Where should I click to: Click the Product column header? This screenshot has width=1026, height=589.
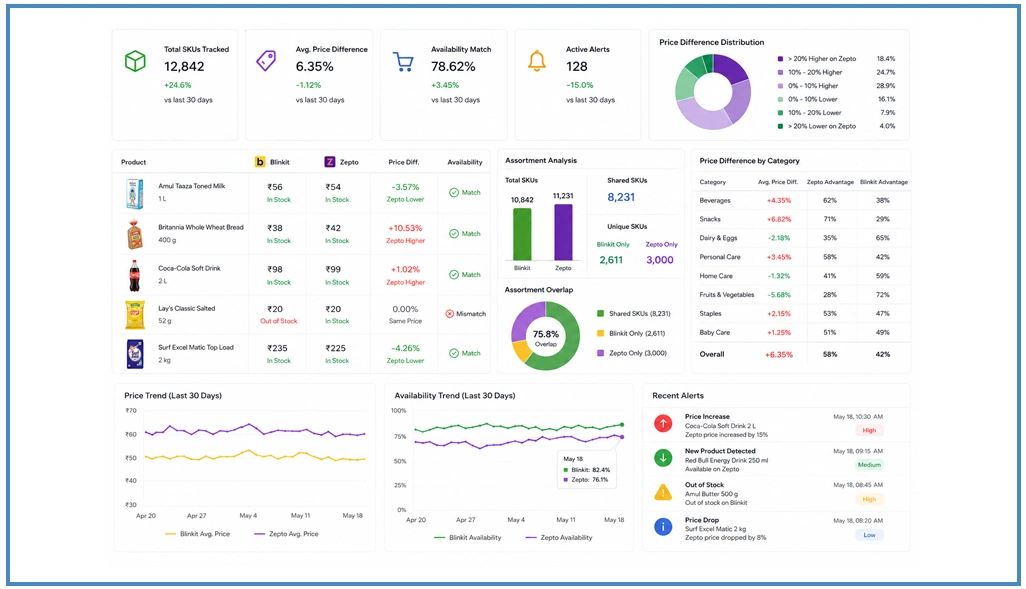point(133,162)
